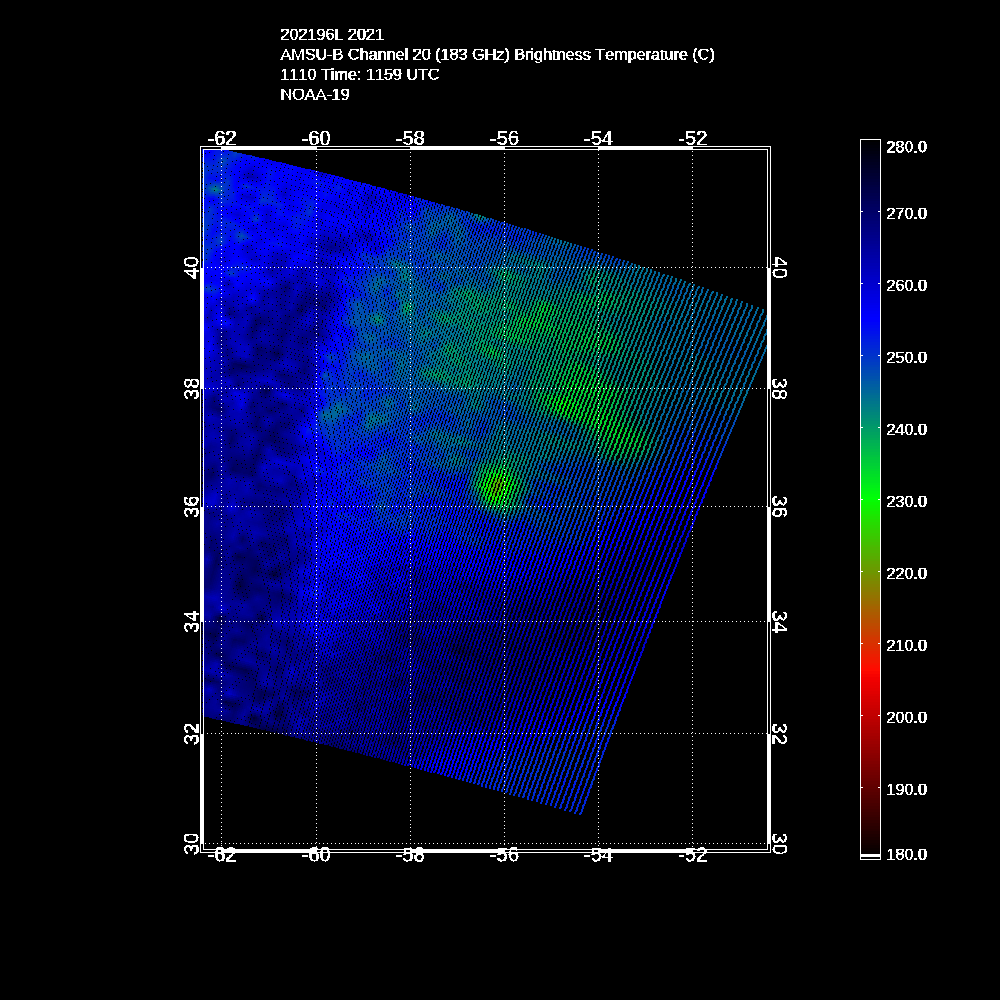Click the 200.0 colorbar label
The image size is (1000, 1000).
pyautogui.click(x=907, y=717)
